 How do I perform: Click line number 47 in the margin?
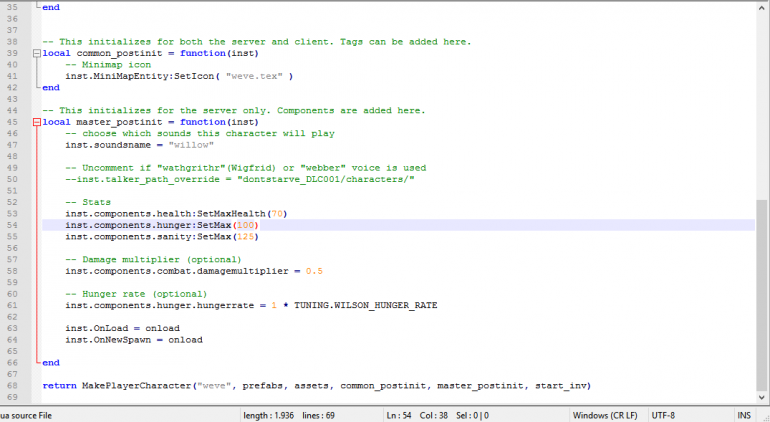click(14, 144)
